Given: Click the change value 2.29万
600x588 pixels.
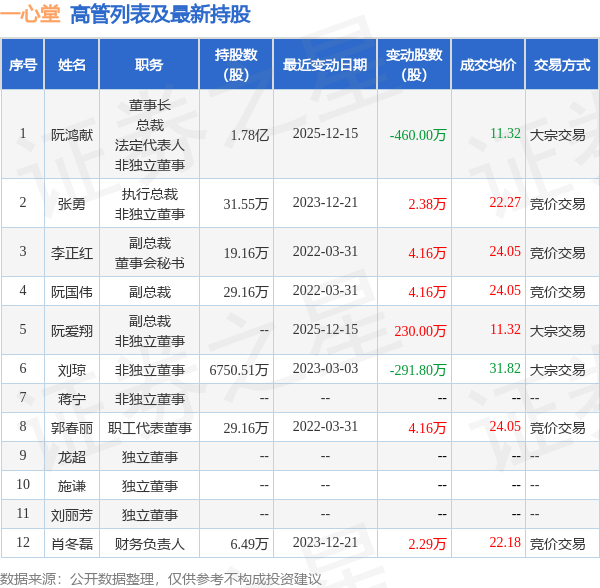Looking at the screenshot, I should pyautogui.click(x=427, y=544).
